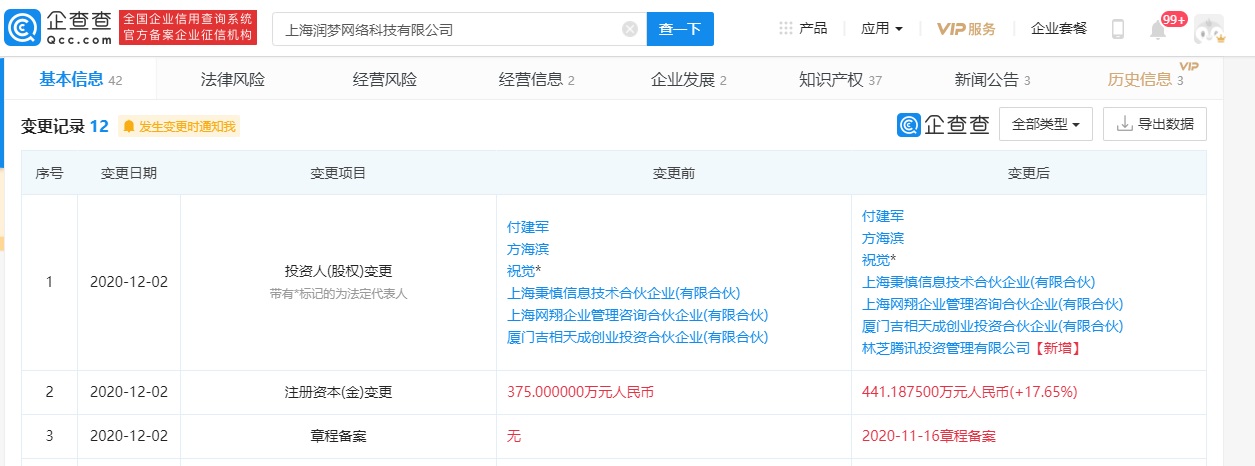This screenshot has height=466, width=1255.
Task: Open 厦门吉相天成创业投资合伙企业 in 变更前 column
Action: pos(637,337)
